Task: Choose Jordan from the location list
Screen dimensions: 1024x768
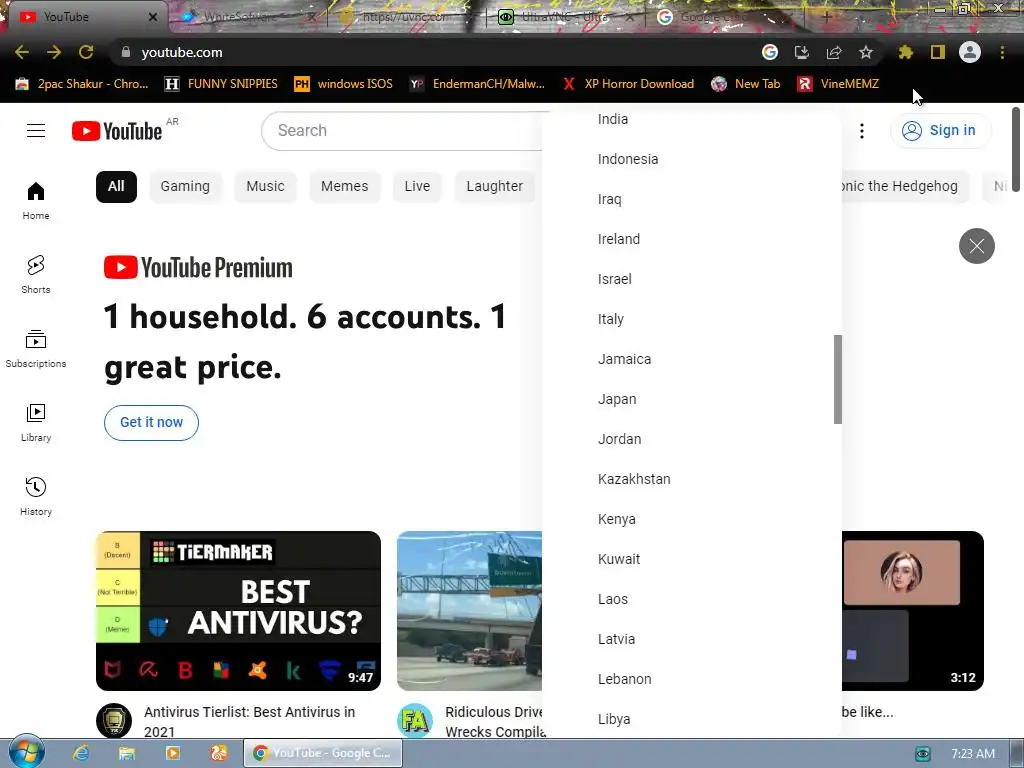Action: 692,440
